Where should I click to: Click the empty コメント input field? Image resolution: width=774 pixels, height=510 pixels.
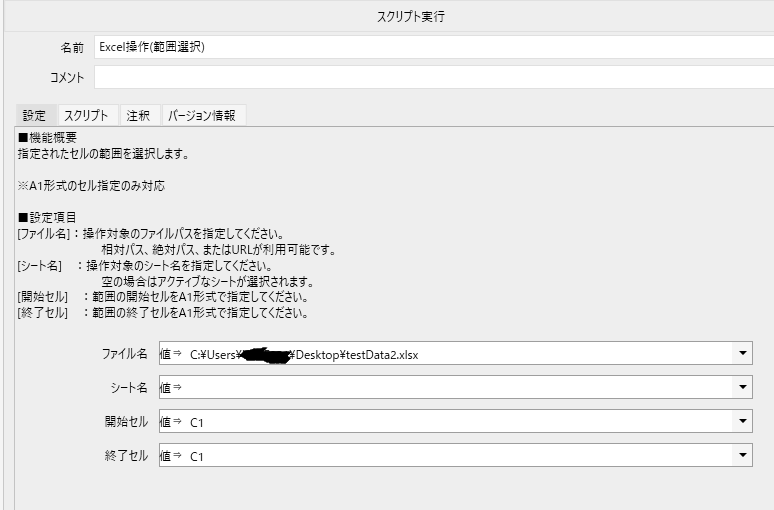pyautogui.click(x=430, y=77)
